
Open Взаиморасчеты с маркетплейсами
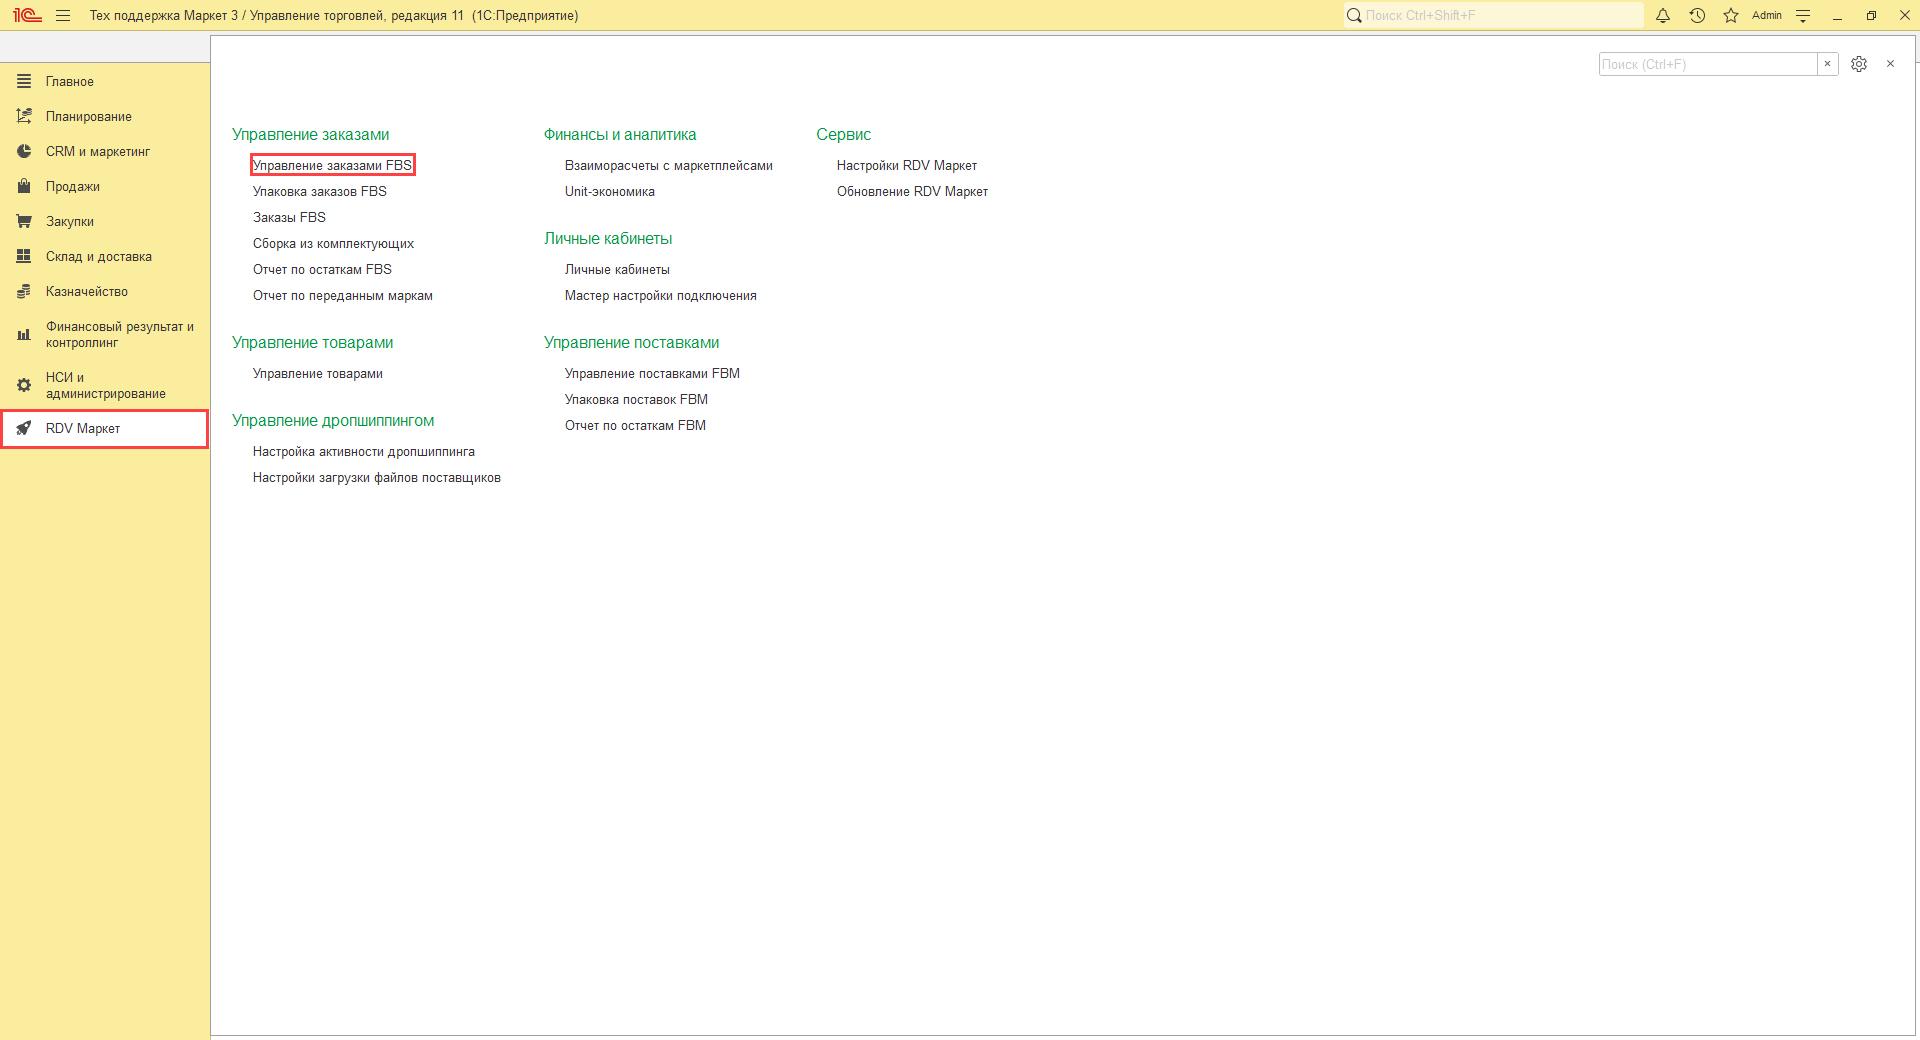(x=669, y=165)
